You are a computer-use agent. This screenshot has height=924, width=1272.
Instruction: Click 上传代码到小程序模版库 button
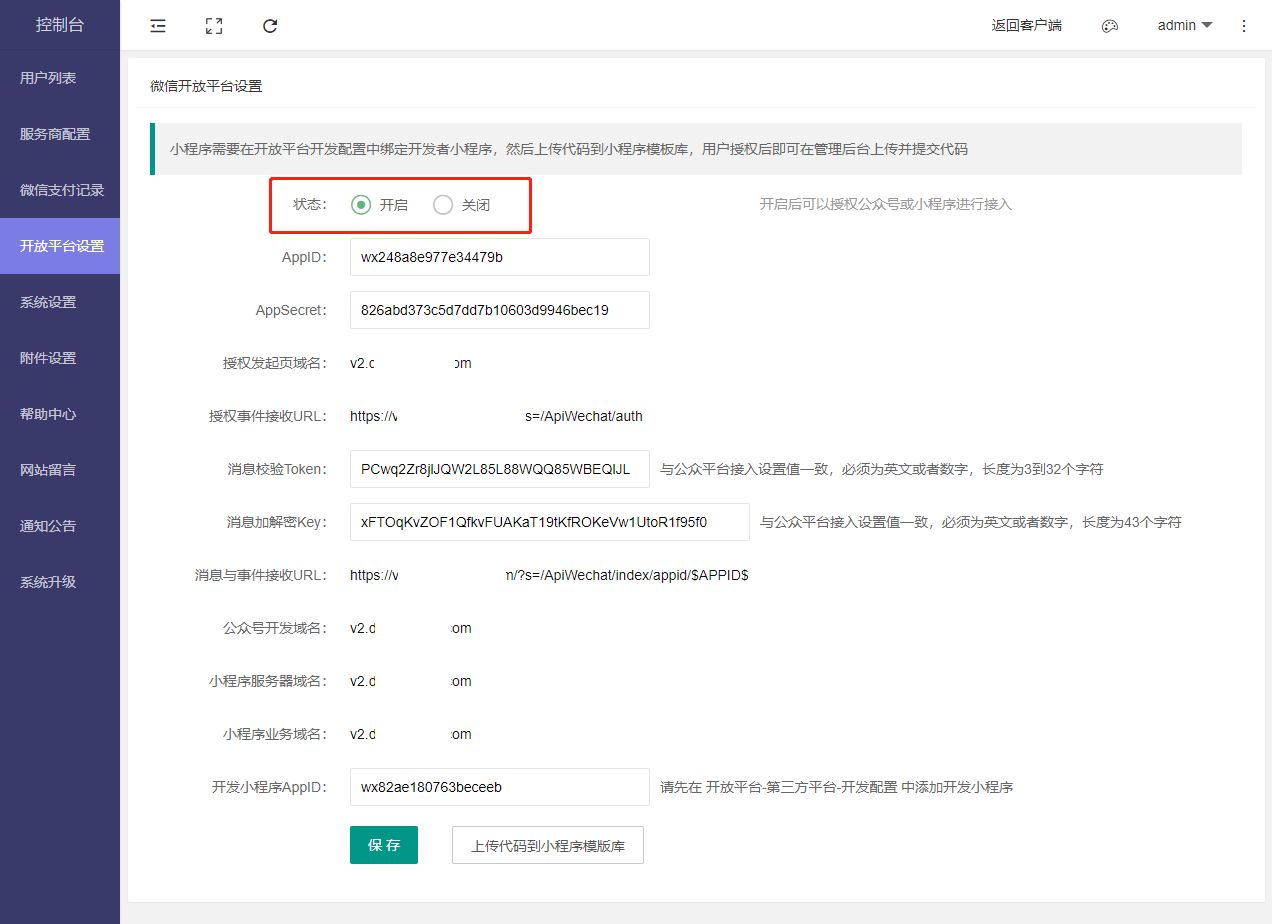click(548, 845)
